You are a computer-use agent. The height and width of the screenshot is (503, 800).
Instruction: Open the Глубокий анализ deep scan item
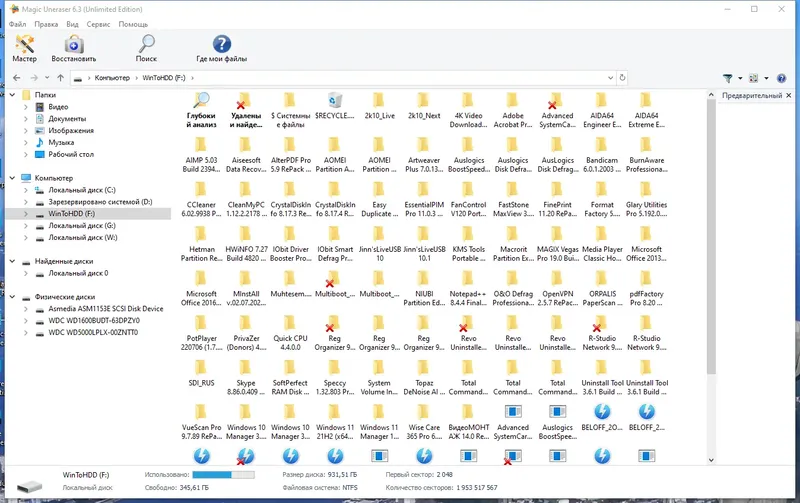point(202,110)
